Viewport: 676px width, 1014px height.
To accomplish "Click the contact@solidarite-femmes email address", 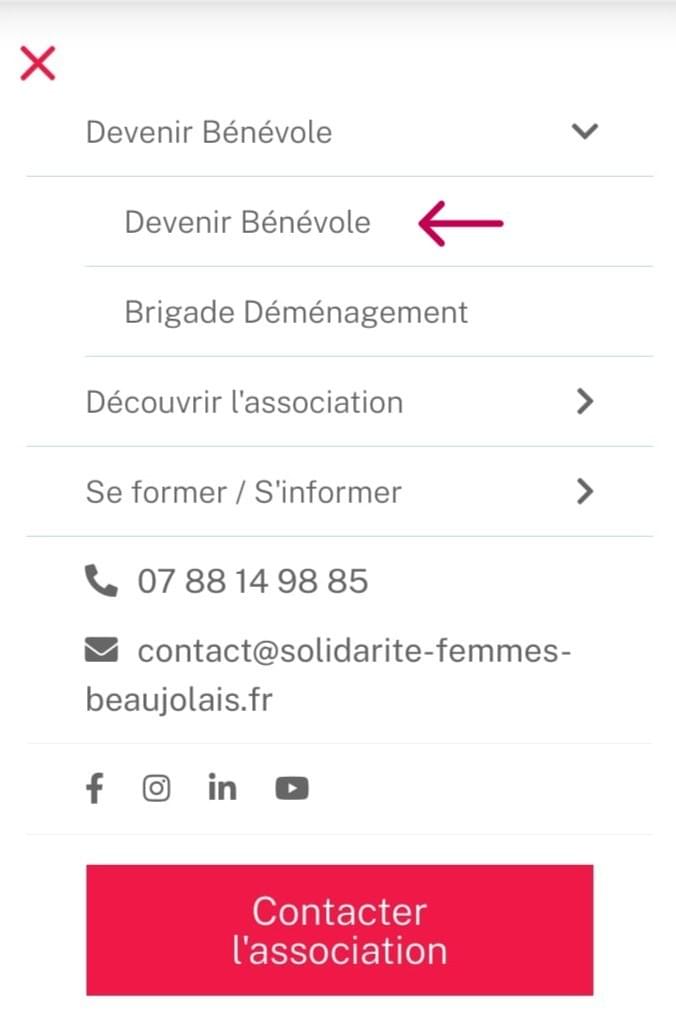I will (355, 652).
